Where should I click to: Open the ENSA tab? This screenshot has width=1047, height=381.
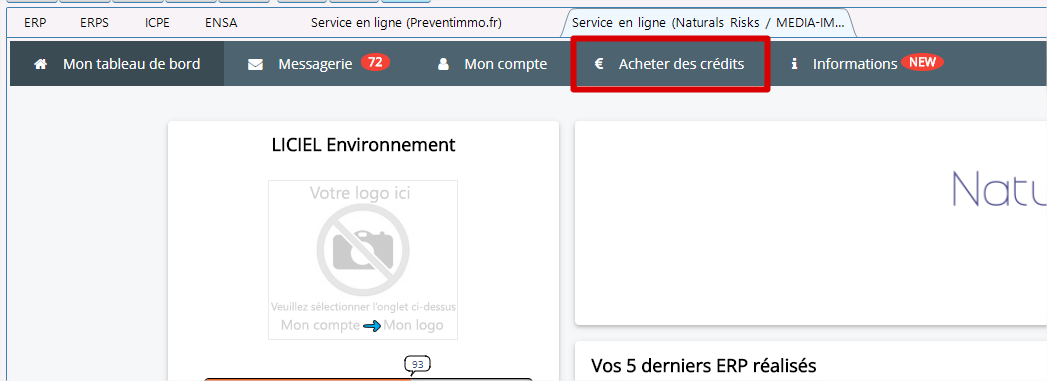pyautogui.click(x=221, y=23)
